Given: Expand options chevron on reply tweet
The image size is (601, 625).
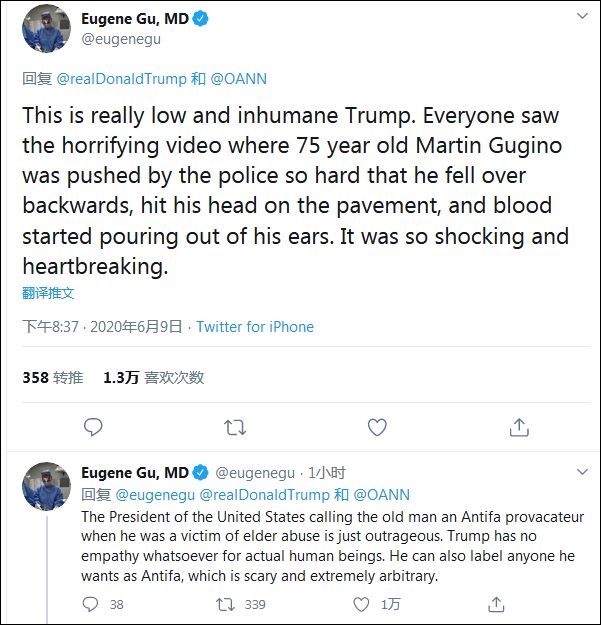Looking at the screenshot, I should click(x=581, y=472).
